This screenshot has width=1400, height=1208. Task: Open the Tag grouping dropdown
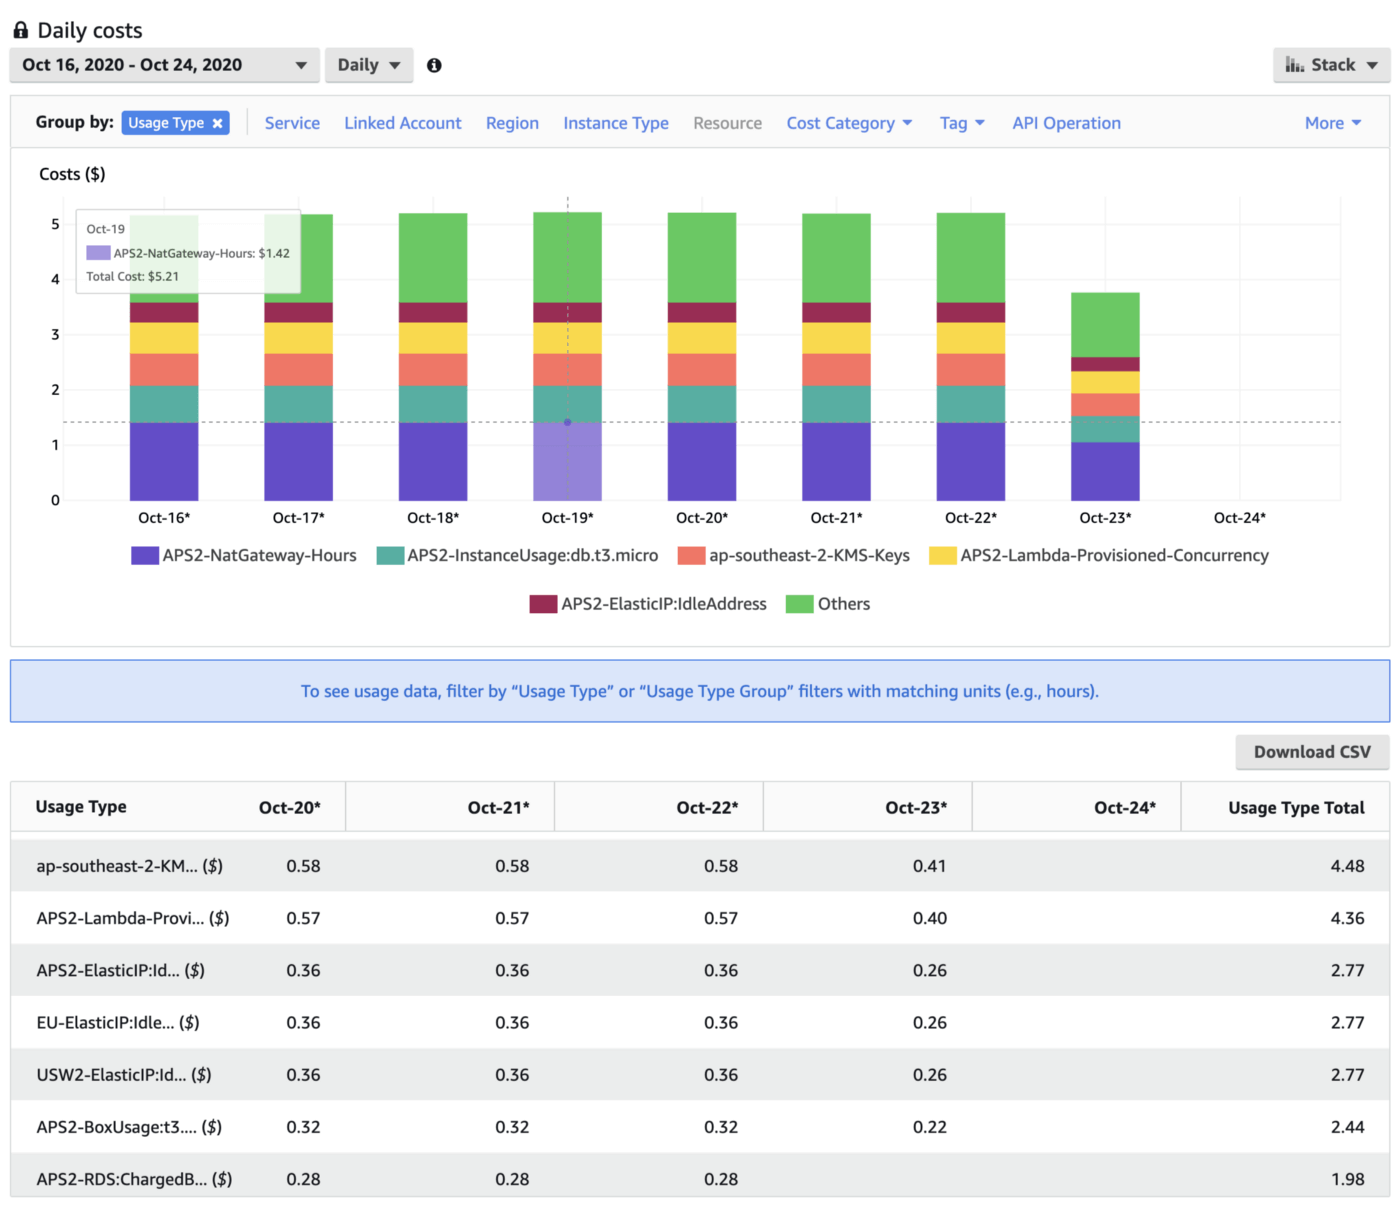point(962,123)
